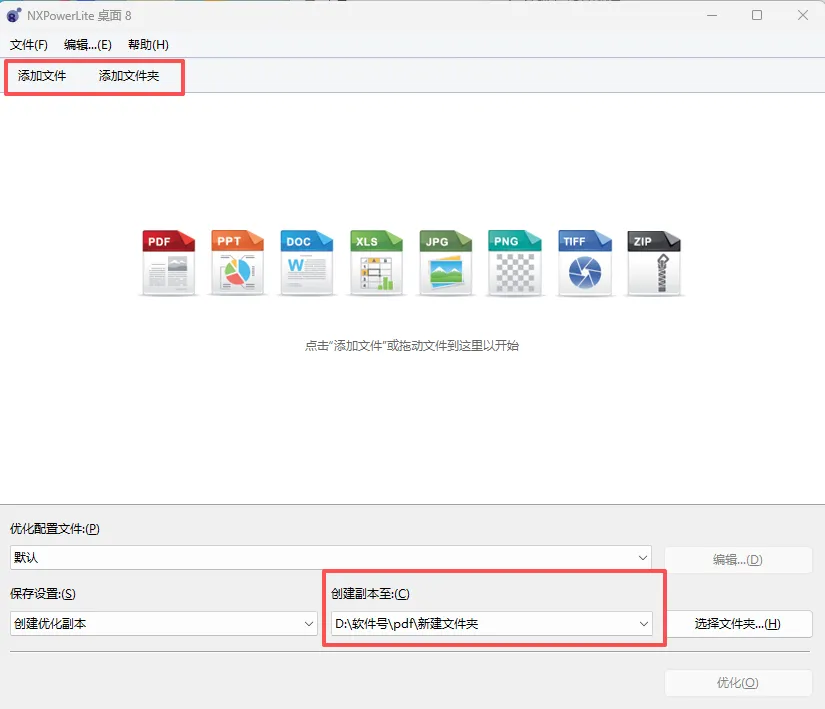Click the PNG file type icon
Screen dimensions: 825x709
(515, 262)
